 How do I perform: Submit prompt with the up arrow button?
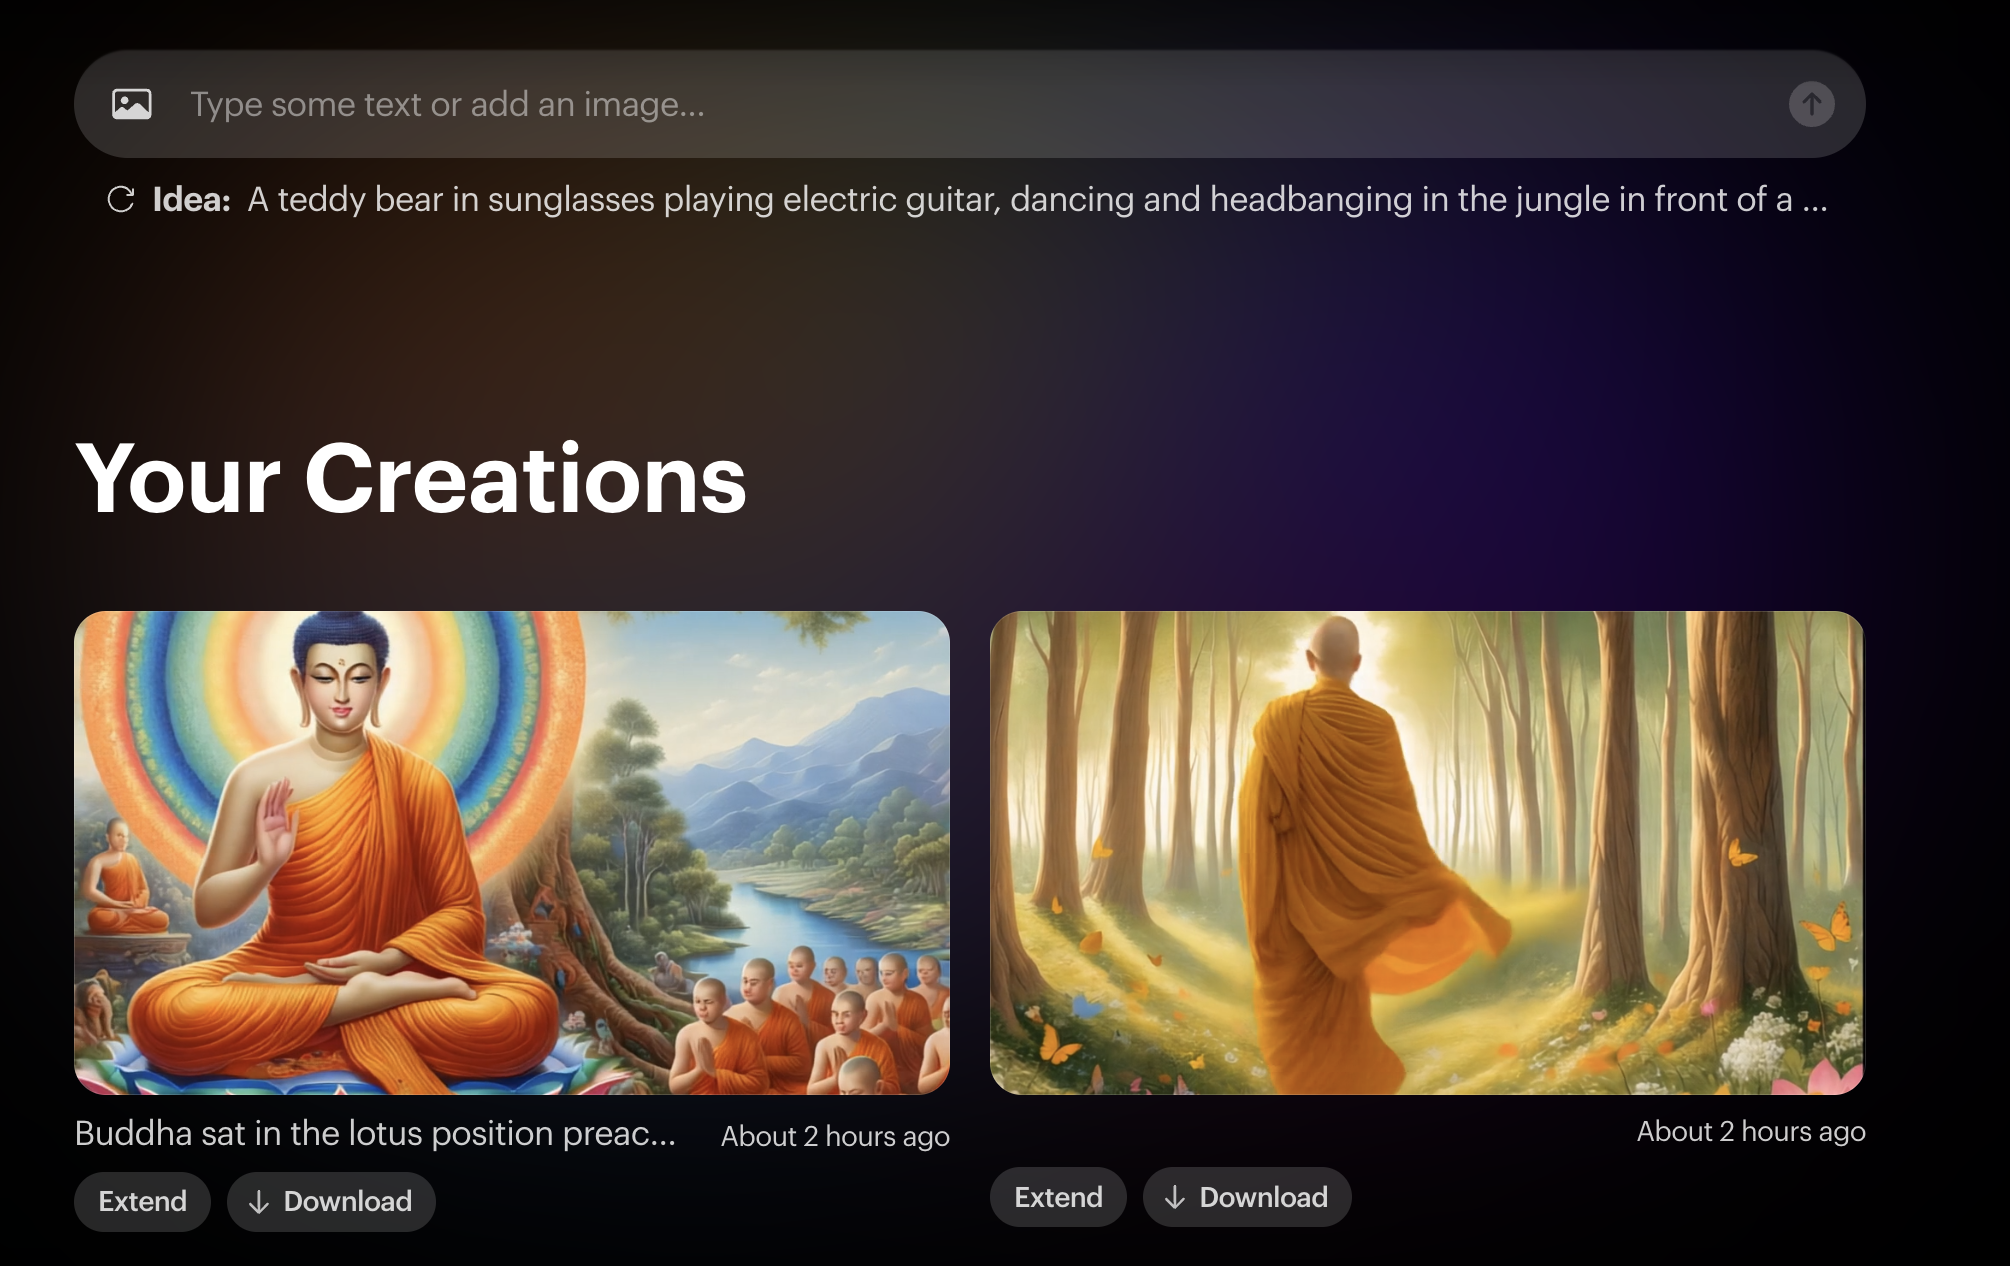coord(1811,104)
